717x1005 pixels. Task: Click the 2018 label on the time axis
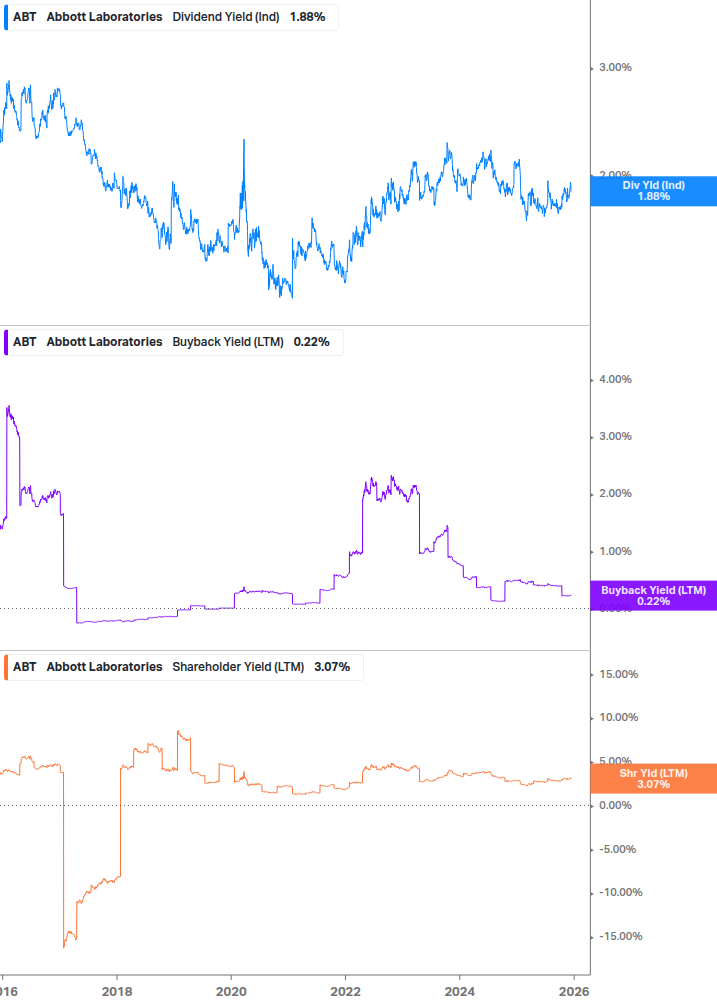(117, 992)
